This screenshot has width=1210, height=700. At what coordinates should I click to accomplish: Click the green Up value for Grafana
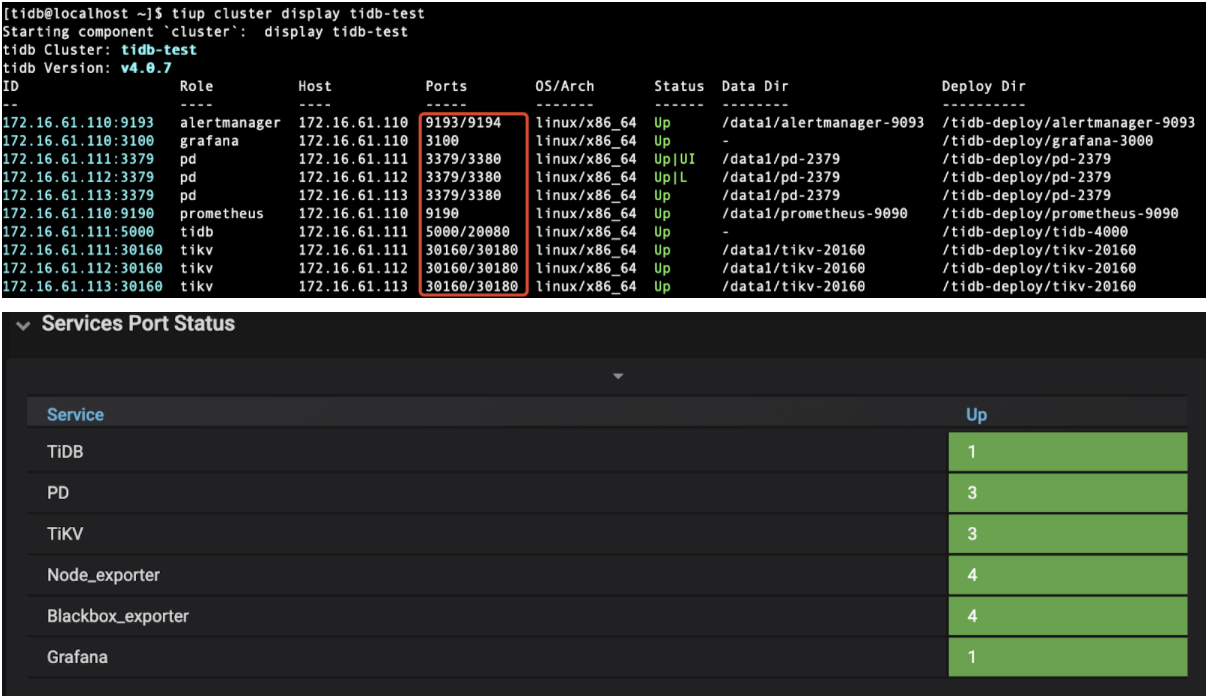1068,657
